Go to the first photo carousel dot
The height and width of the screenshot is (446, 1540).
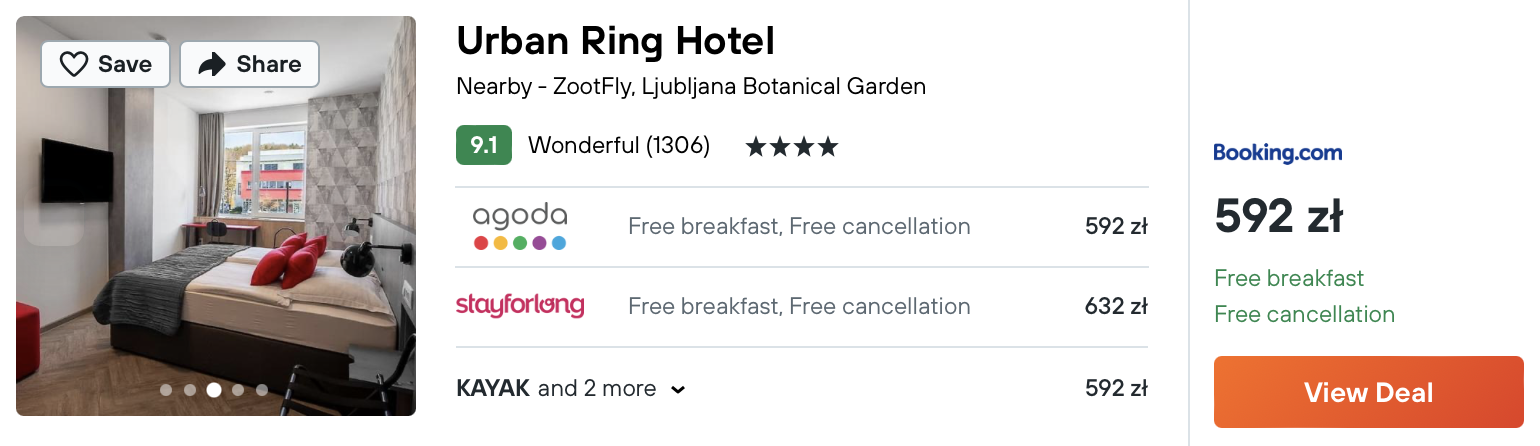click(166, 390)
